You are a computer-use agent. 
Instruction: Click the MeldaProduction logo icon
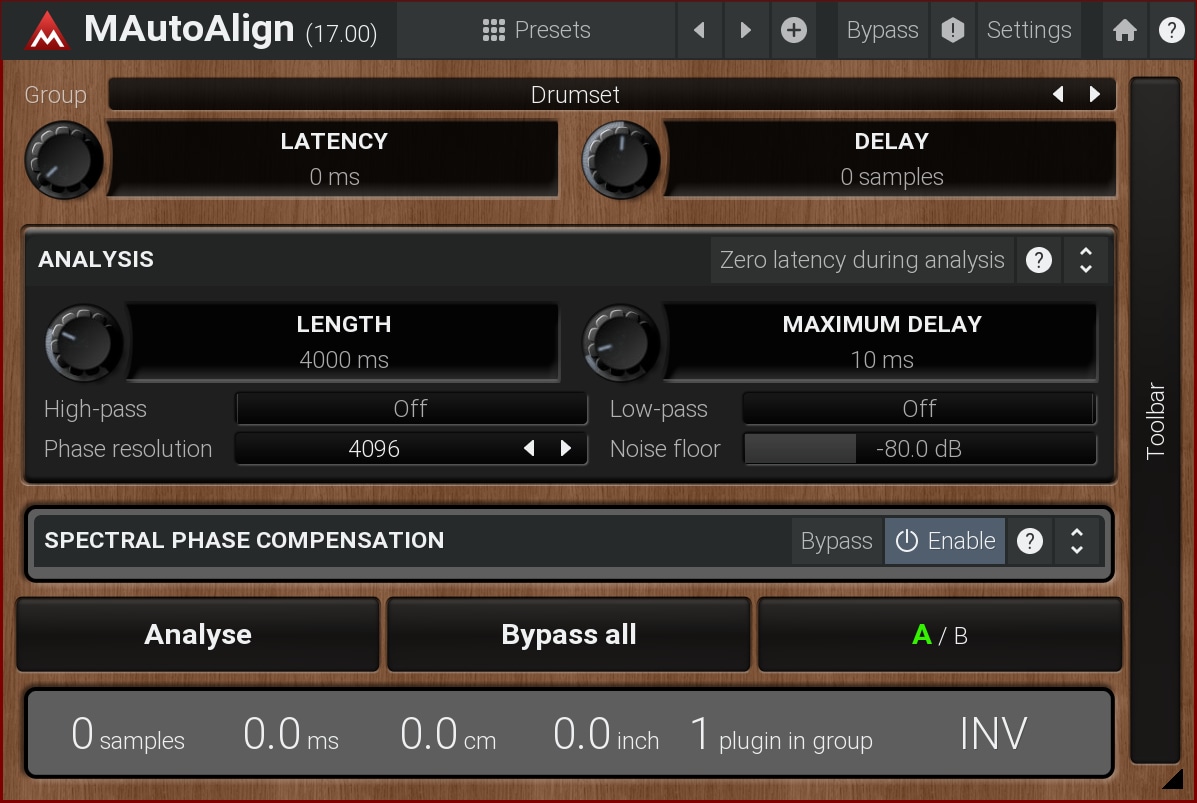coord(46,31)
